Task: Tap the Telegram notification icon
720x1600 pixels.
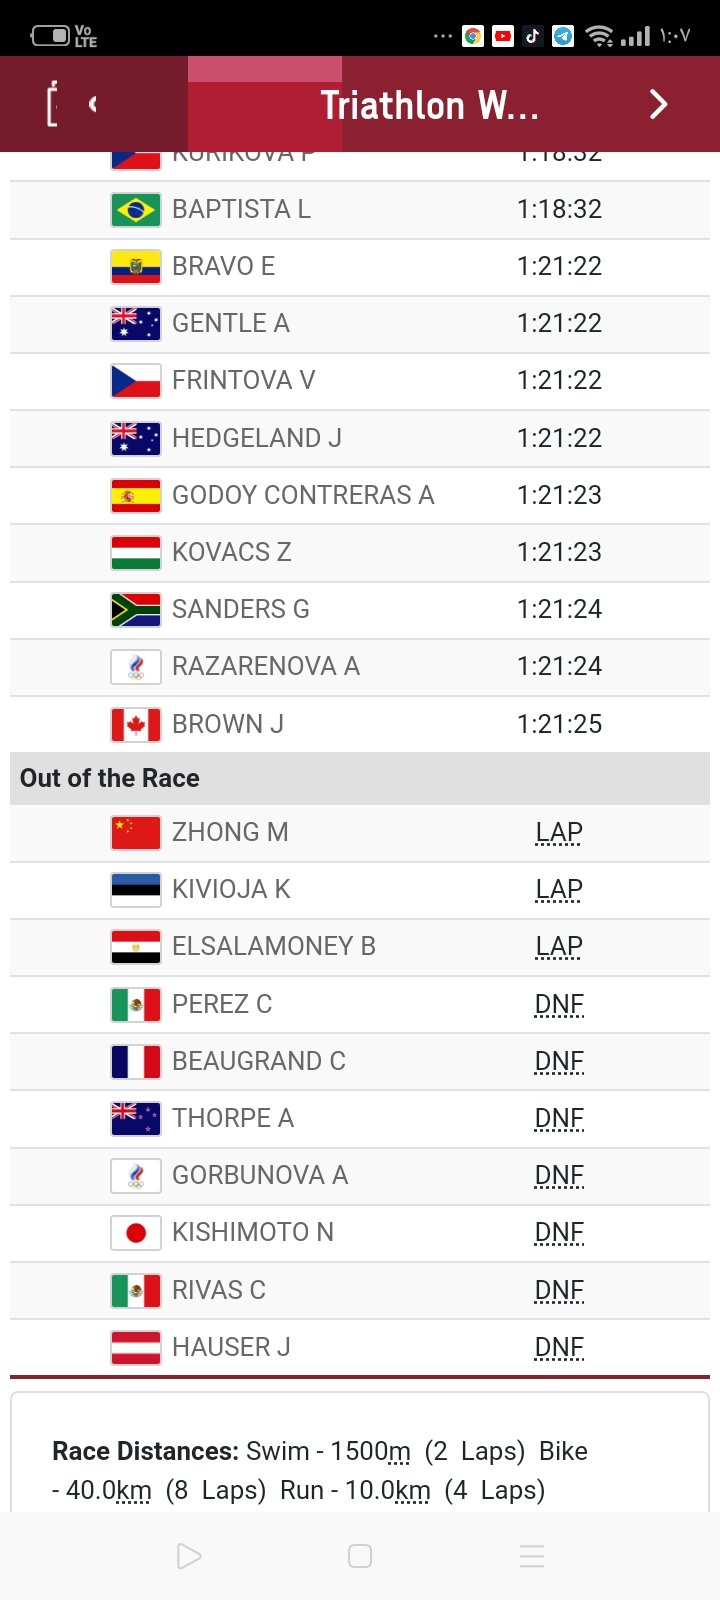Action: 563,37
